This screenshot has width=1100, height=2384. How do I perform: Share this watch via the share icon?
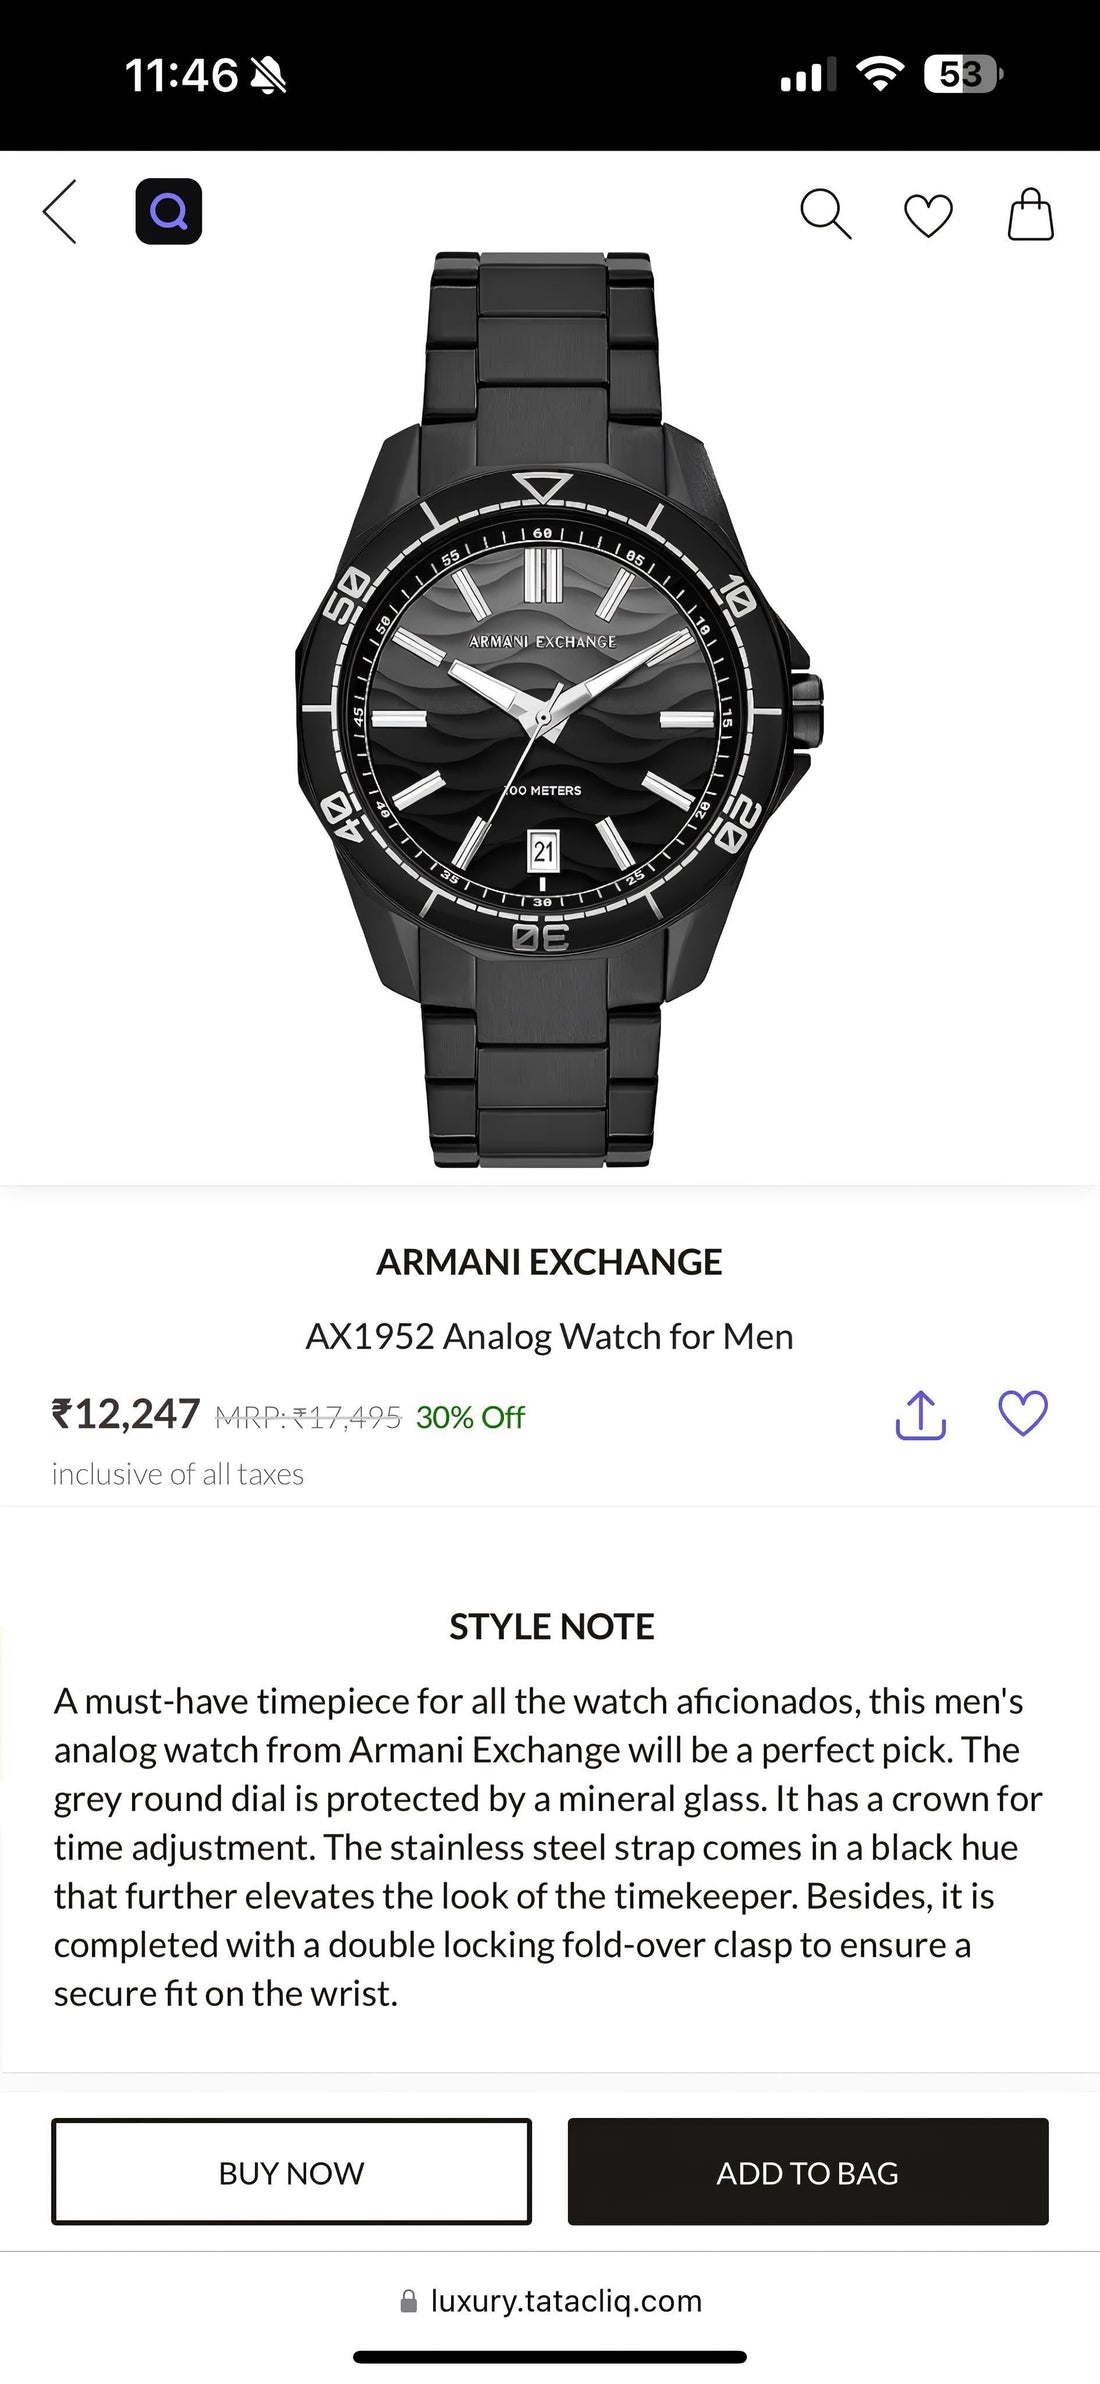[920, 1415]
